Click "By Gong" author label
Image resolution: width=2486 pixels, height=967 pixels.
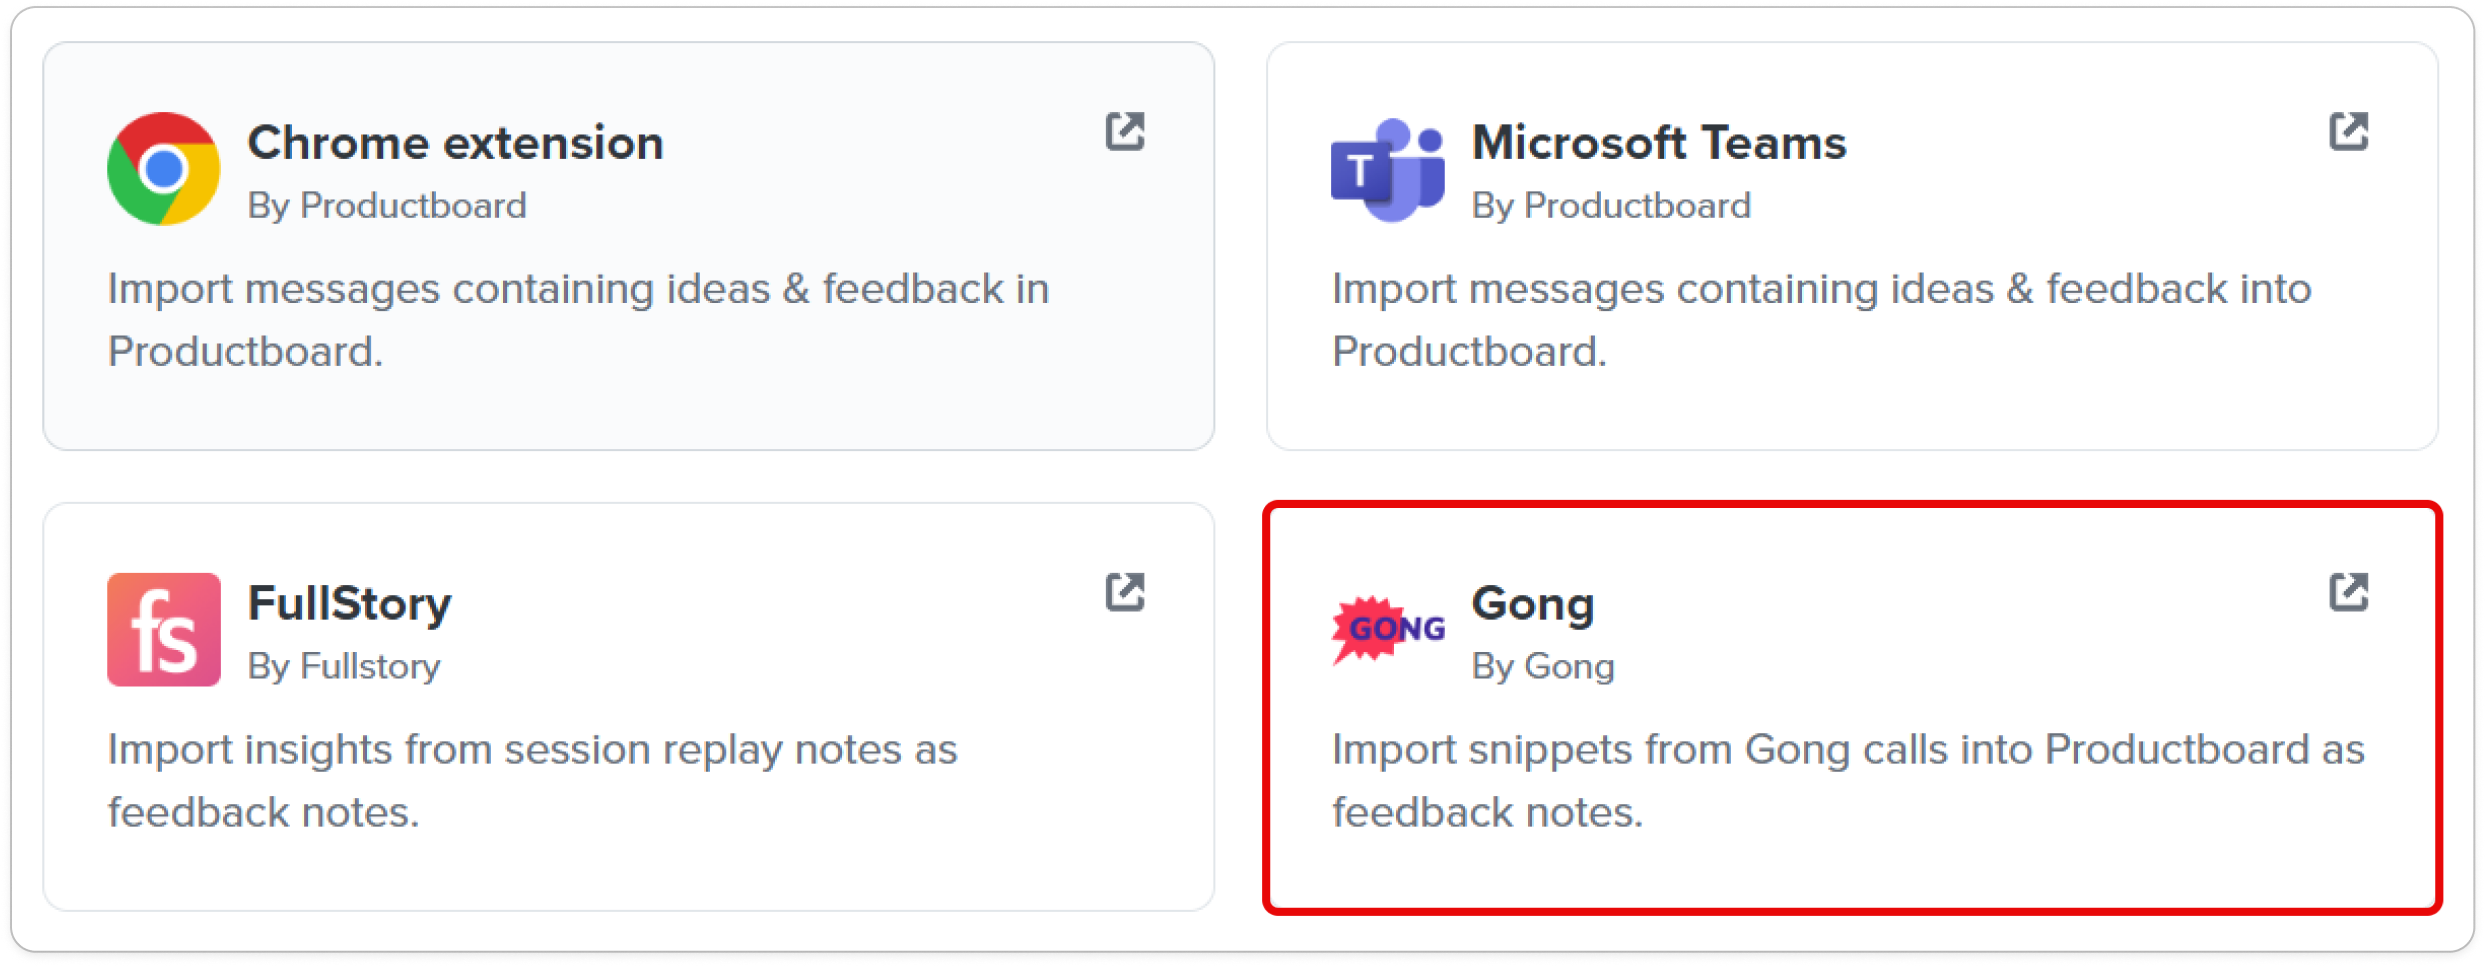(1543, 666)
